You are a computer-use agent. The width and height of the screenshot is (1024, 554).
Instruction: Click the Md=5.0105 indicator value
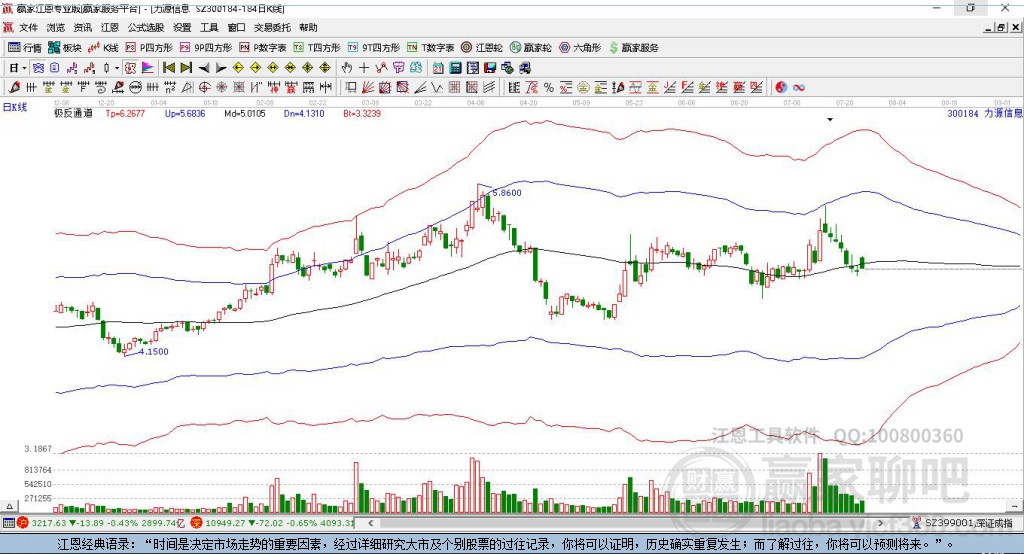pyautogui.click(x=245, y=114)
